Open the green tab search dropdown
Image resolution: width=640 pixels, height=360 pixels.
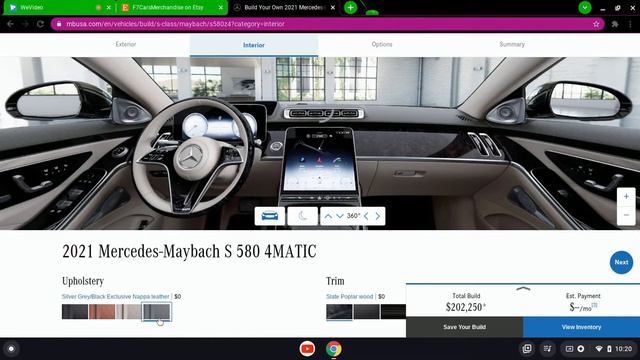tap(585, 7)
